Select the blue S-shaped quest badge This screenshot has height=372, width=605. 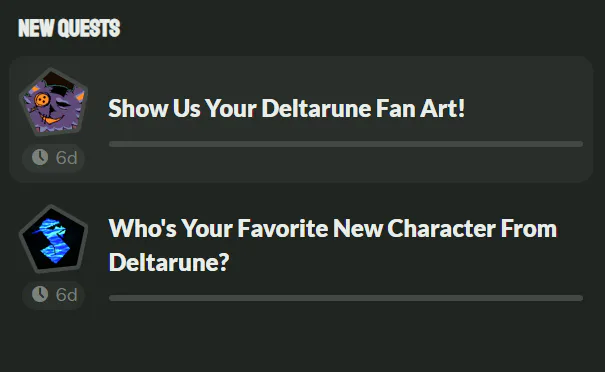pyautogui.click(x=53, y=239)
